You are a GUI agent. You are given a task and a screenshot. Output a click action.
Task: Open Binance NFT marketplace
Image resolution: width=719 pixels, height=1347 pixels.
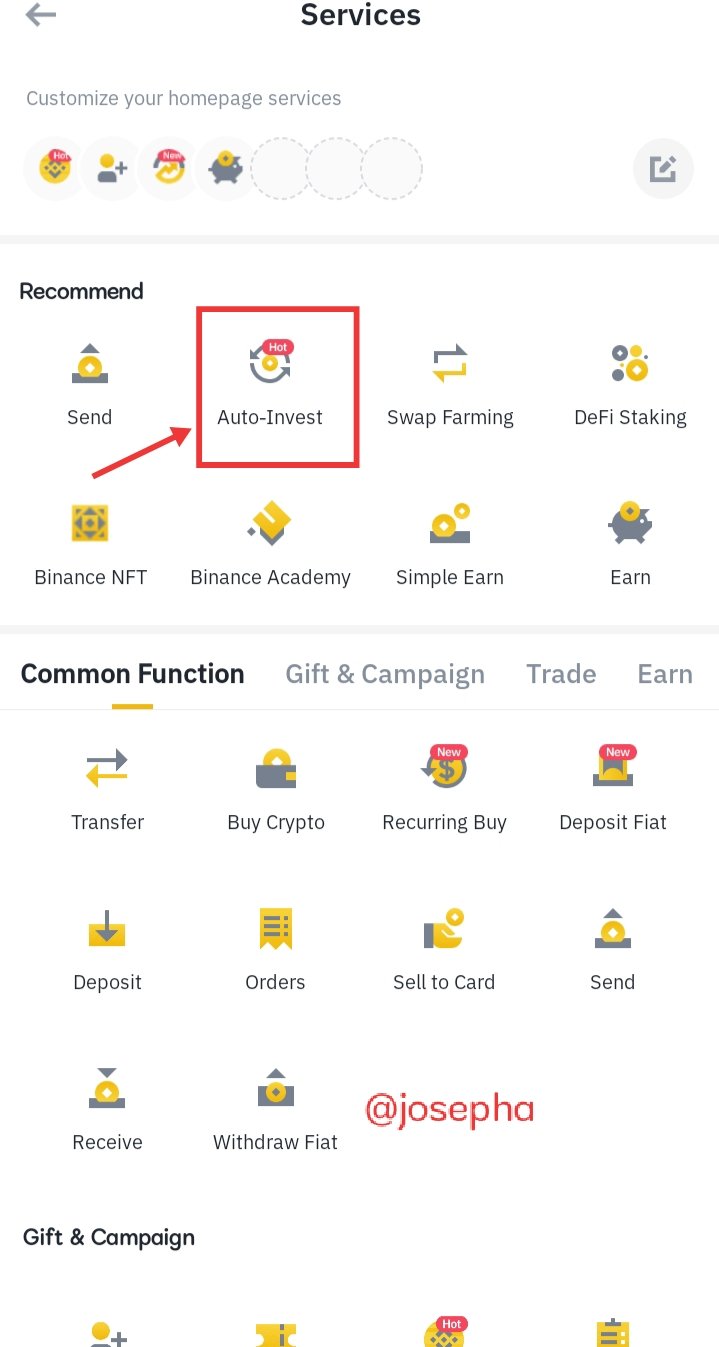(x=90, y=543)
